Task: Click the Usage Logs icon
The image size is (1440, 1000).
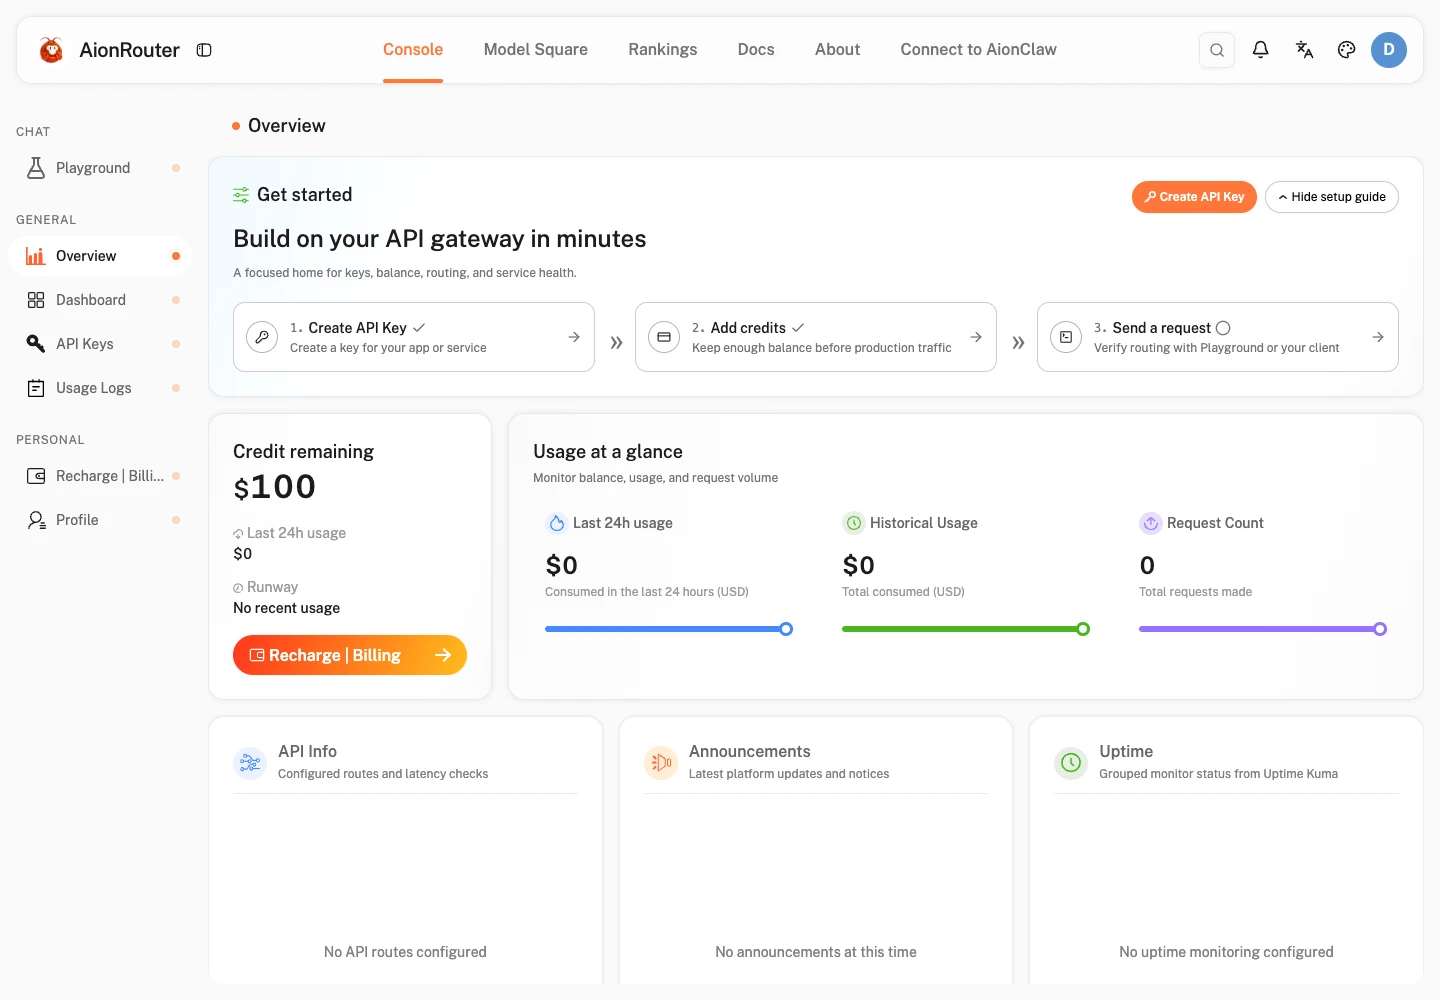Action: 36,388
